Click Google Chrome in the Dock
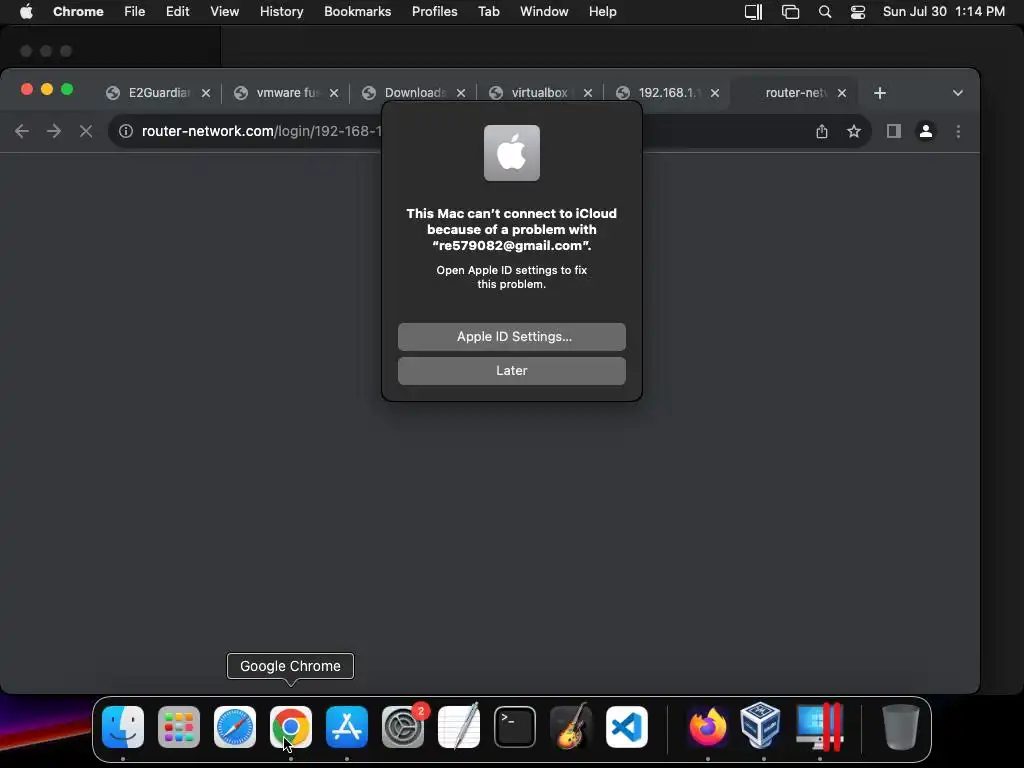 291,726
